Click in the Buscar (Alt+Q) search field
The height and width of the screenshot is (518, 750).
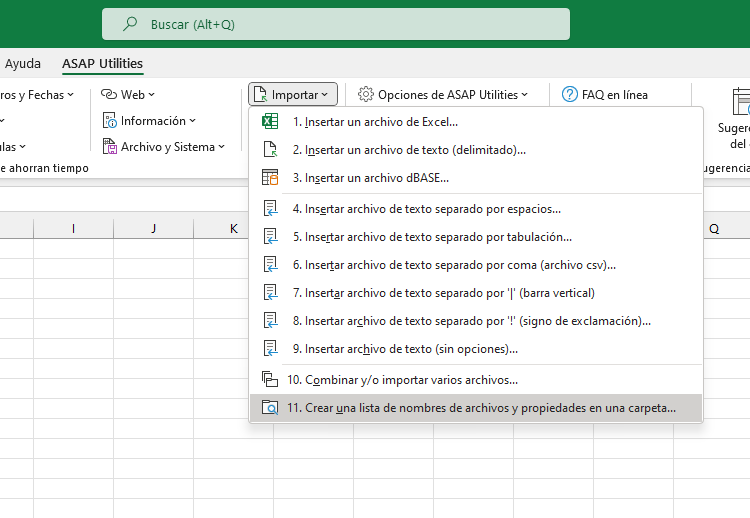336,24
